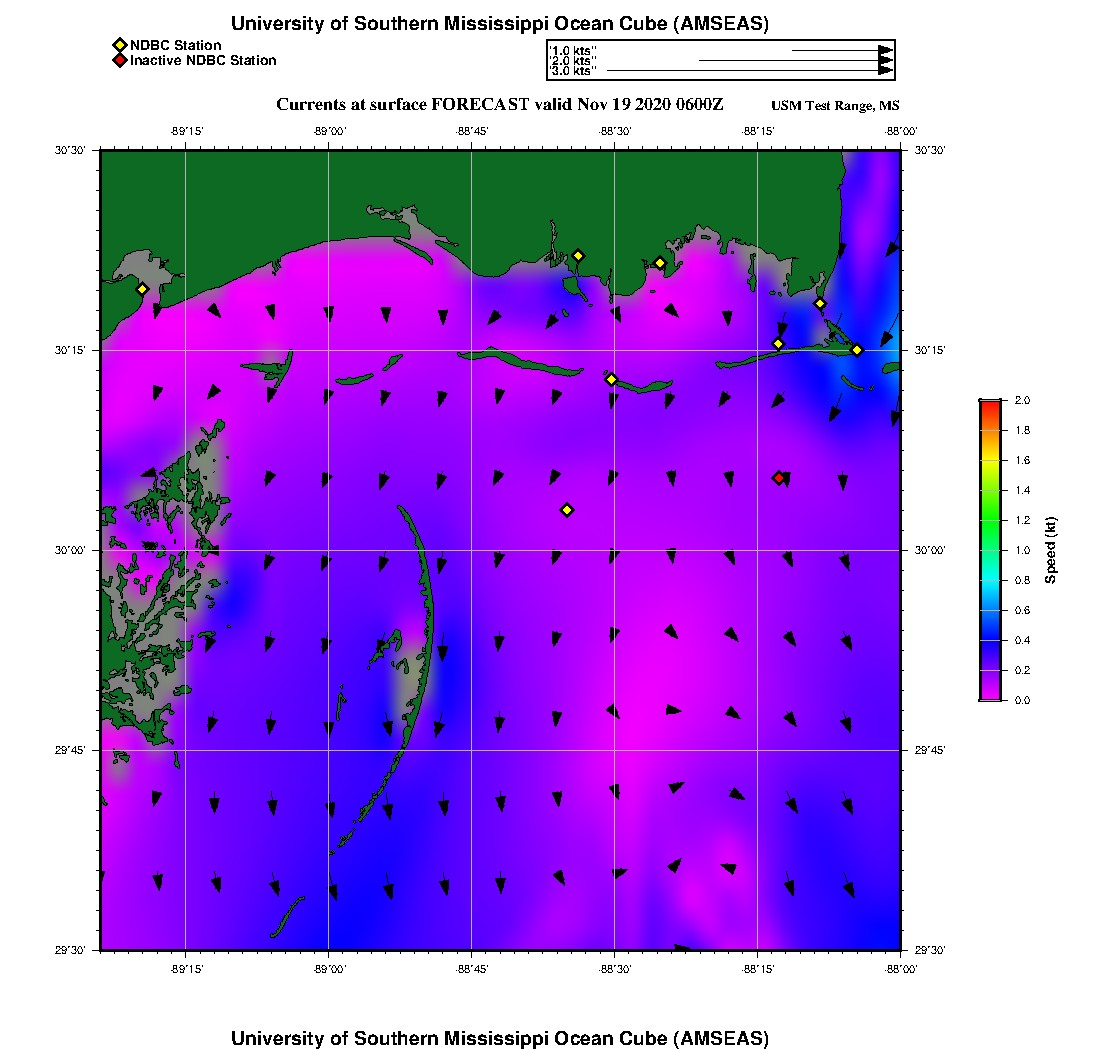The height and width of the screenshot is (1050, 1100).
Task: Click the magenta bottom of the speed color bar
Action: click(x=989, y=695)
